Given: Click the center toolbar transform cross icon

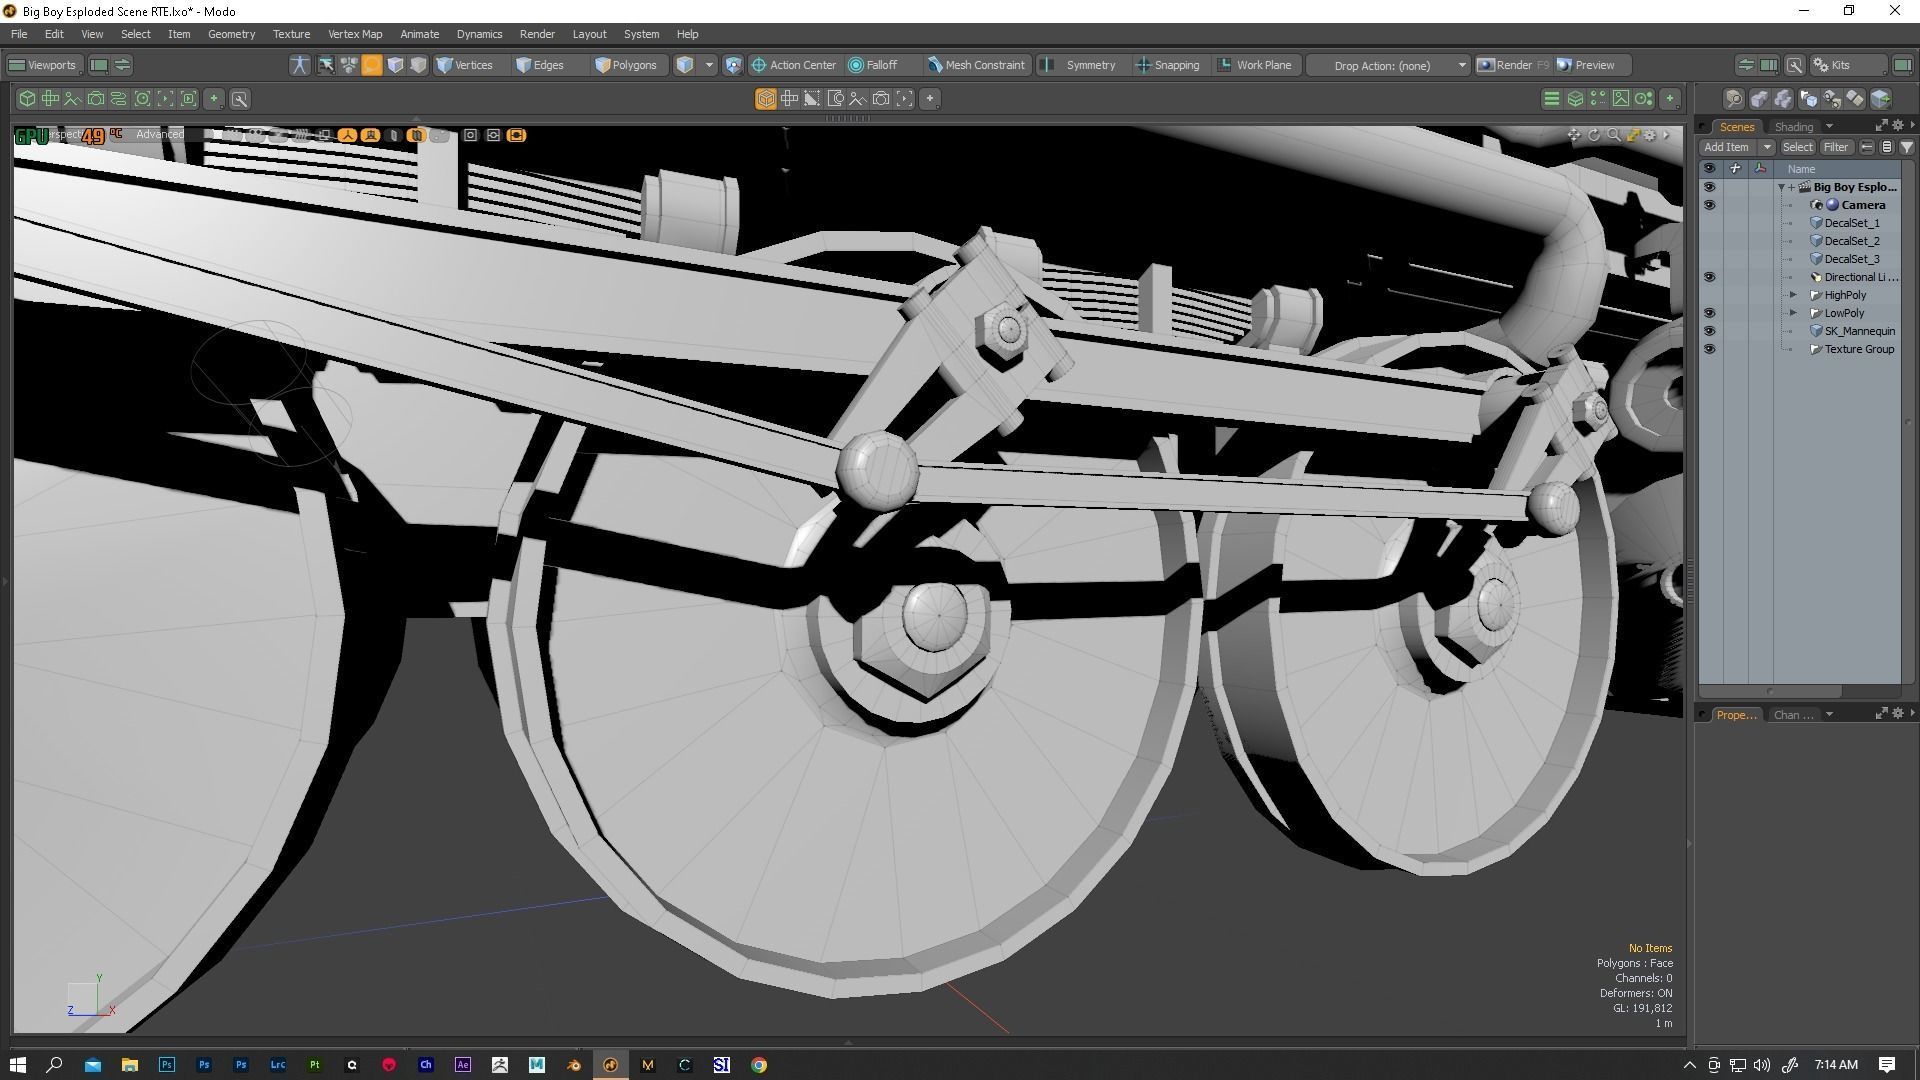Looking at the screenshot, I should click(x=789, y=99).
